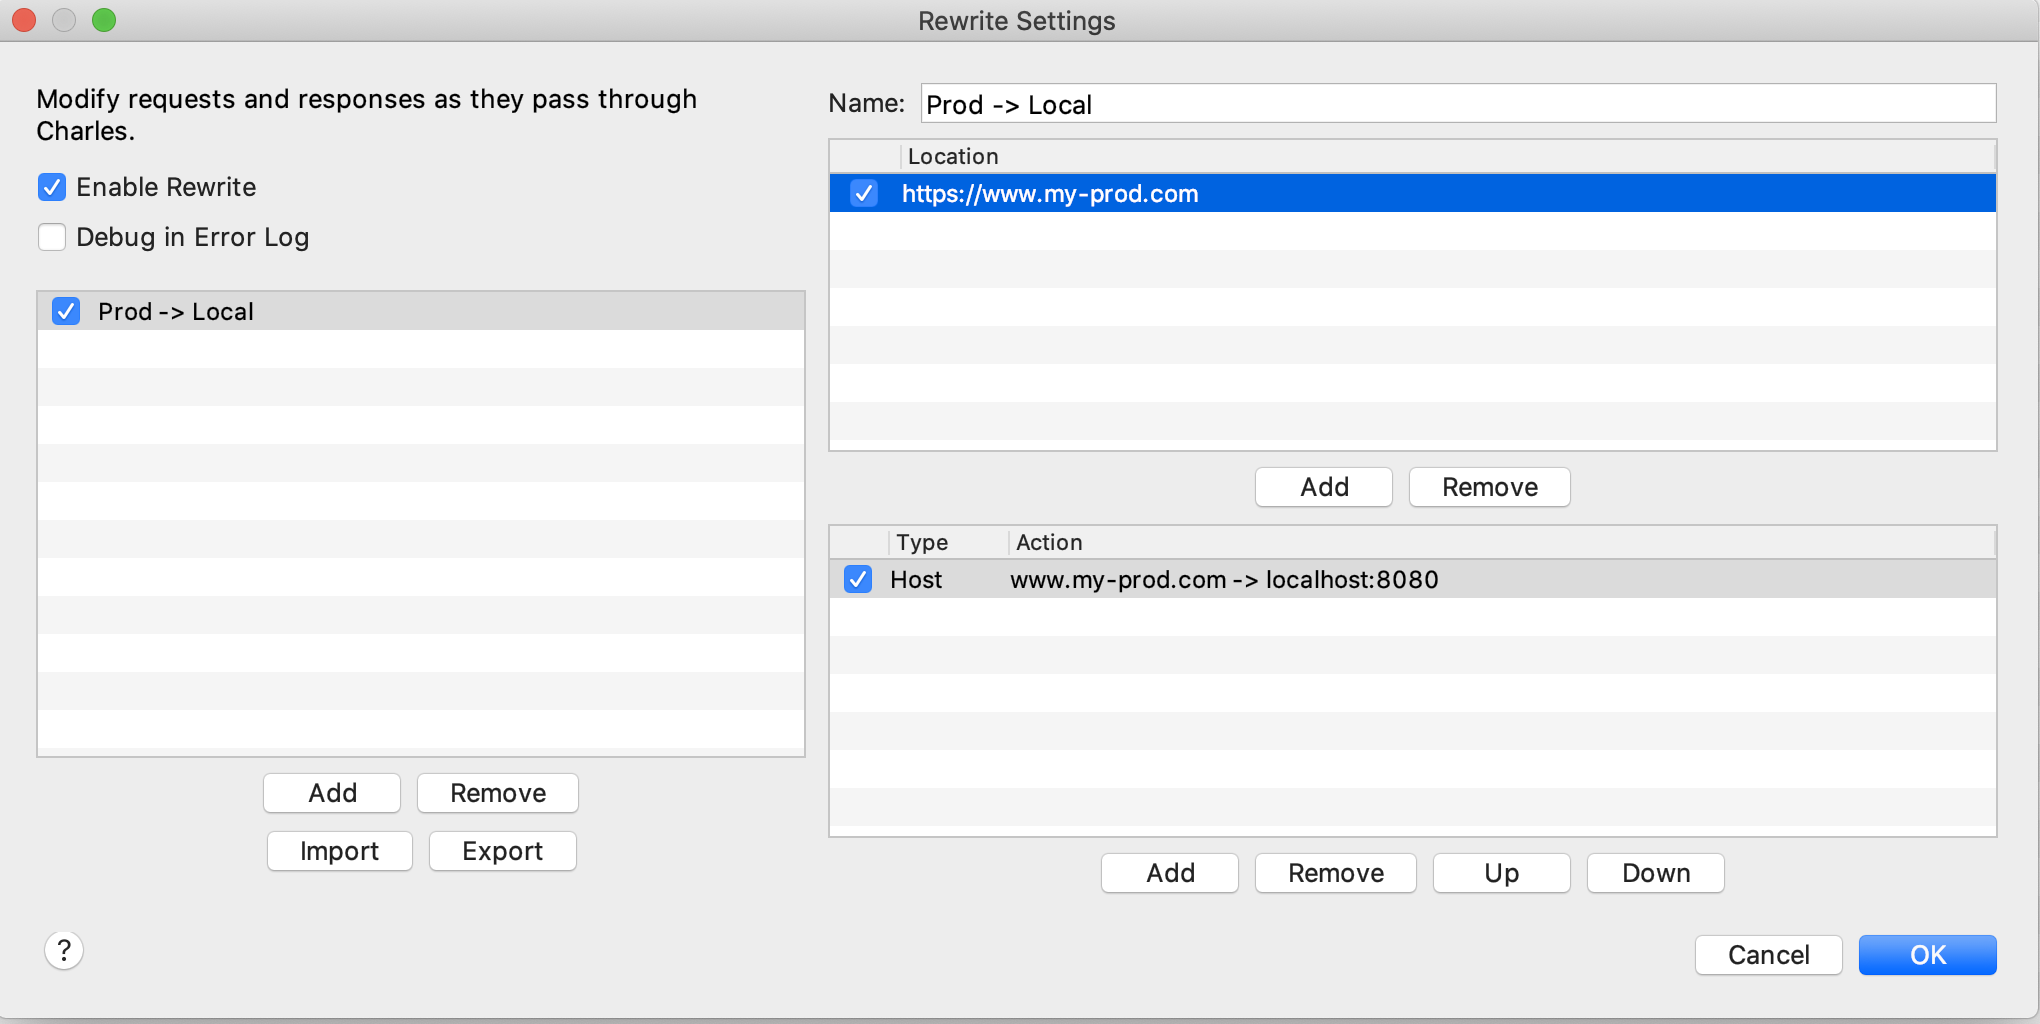Enable Debug in Error Log checkbox
This screenshot has width=2040, height=1024.
click(52, 237)
